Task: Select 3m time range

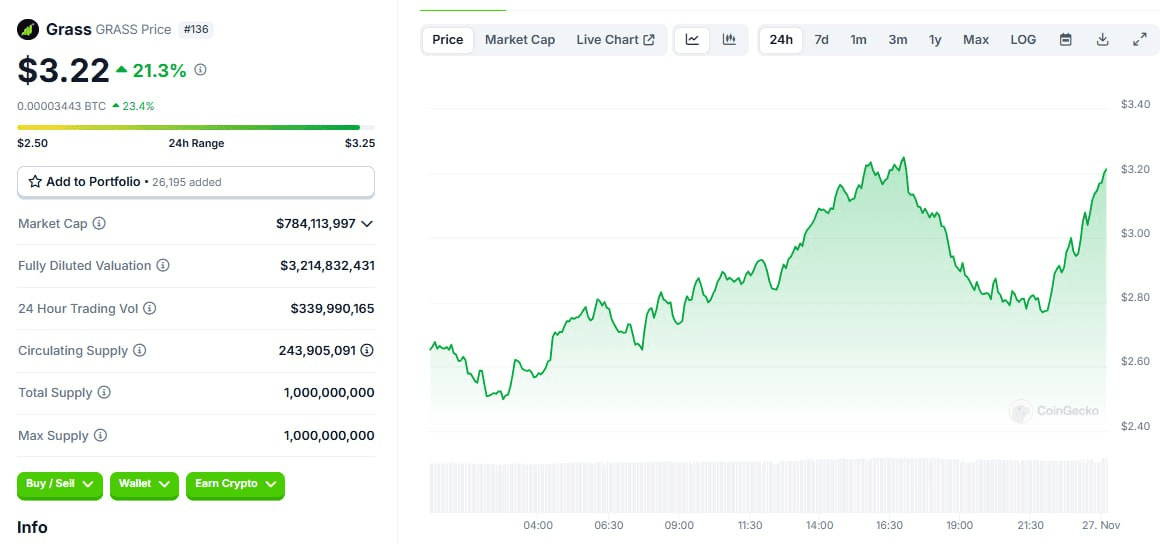Action: click(x=898, y=40)
